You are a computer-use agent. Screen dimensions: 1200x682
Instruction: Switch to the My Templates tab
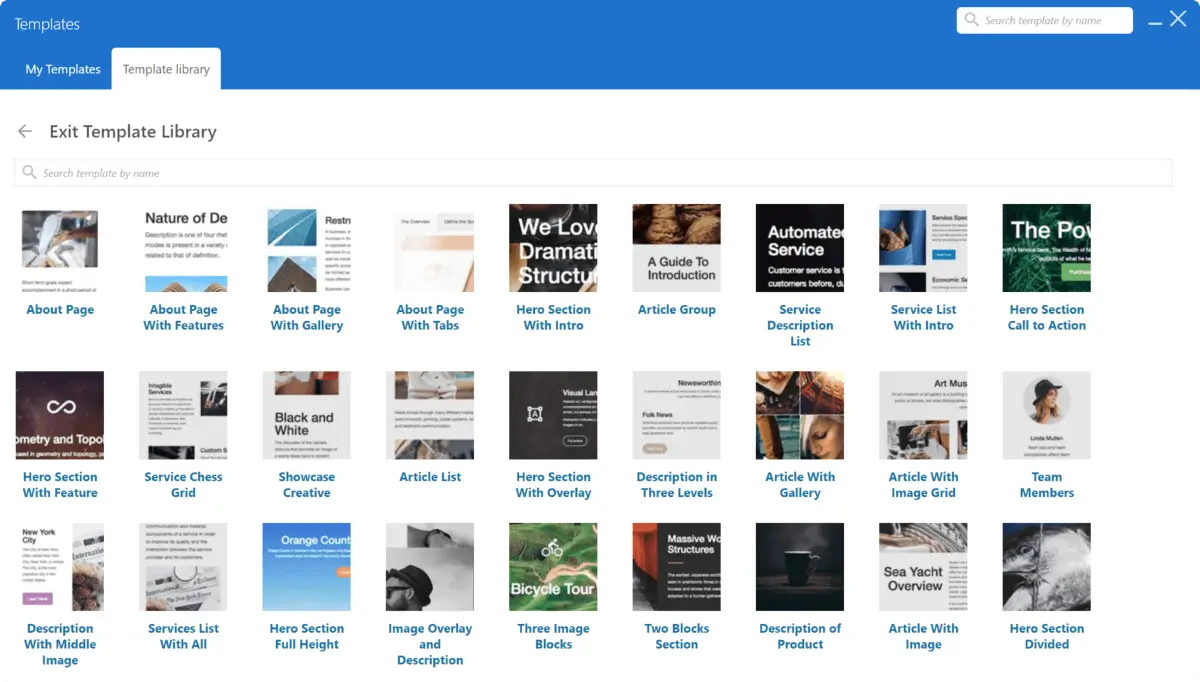click(63, 69)
